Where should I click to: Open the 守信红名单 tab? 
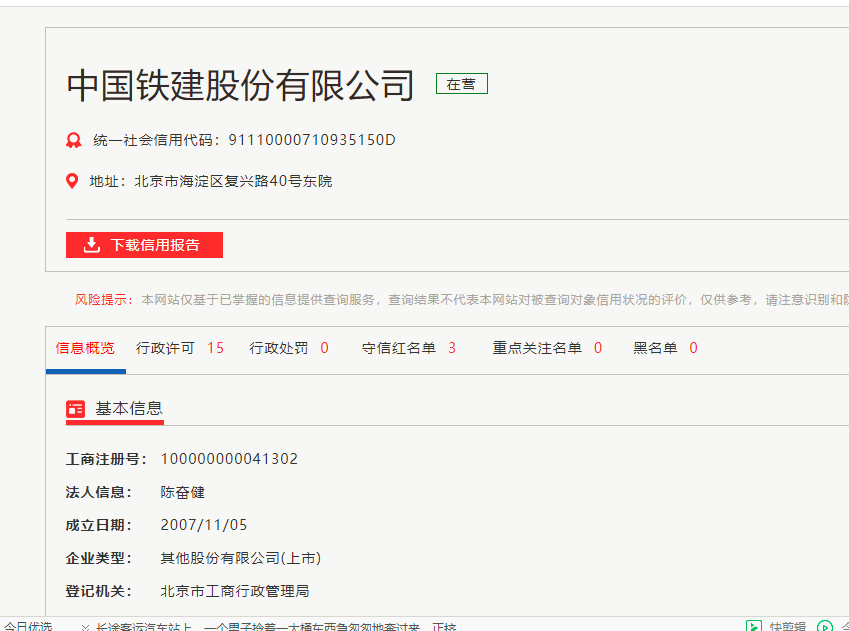click(x=399, y=348)
